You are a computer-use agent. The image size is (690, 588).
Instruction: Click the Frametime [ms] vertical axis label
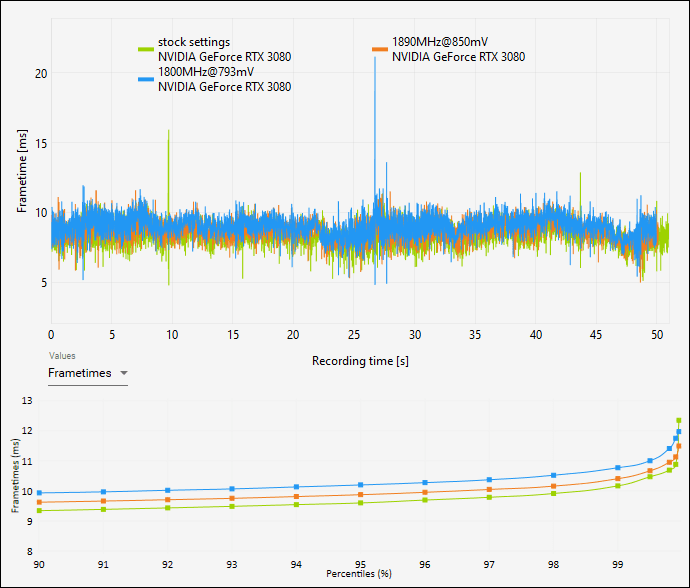click(22, 171)
